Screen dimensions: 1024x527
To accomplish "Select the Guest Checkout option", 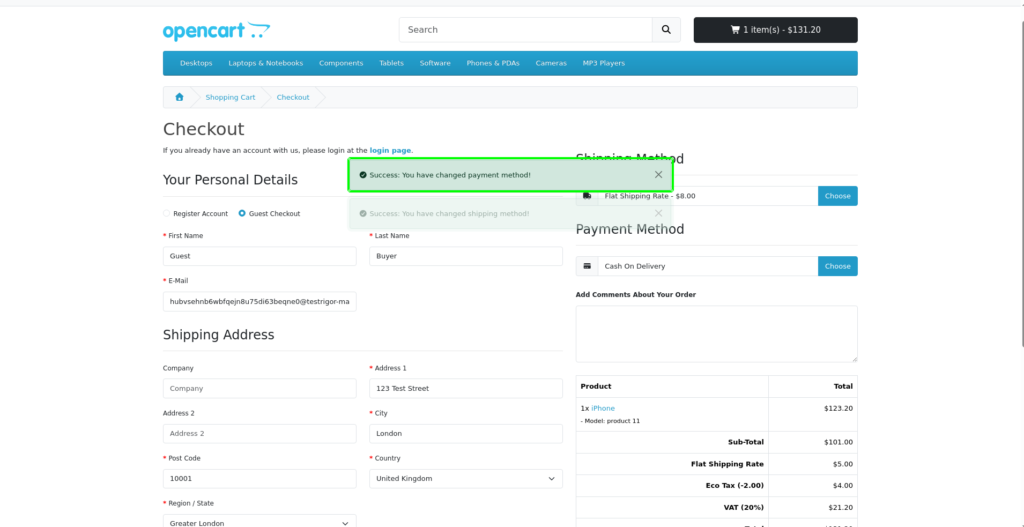I will pyautogui.click(x=242, y=214).
